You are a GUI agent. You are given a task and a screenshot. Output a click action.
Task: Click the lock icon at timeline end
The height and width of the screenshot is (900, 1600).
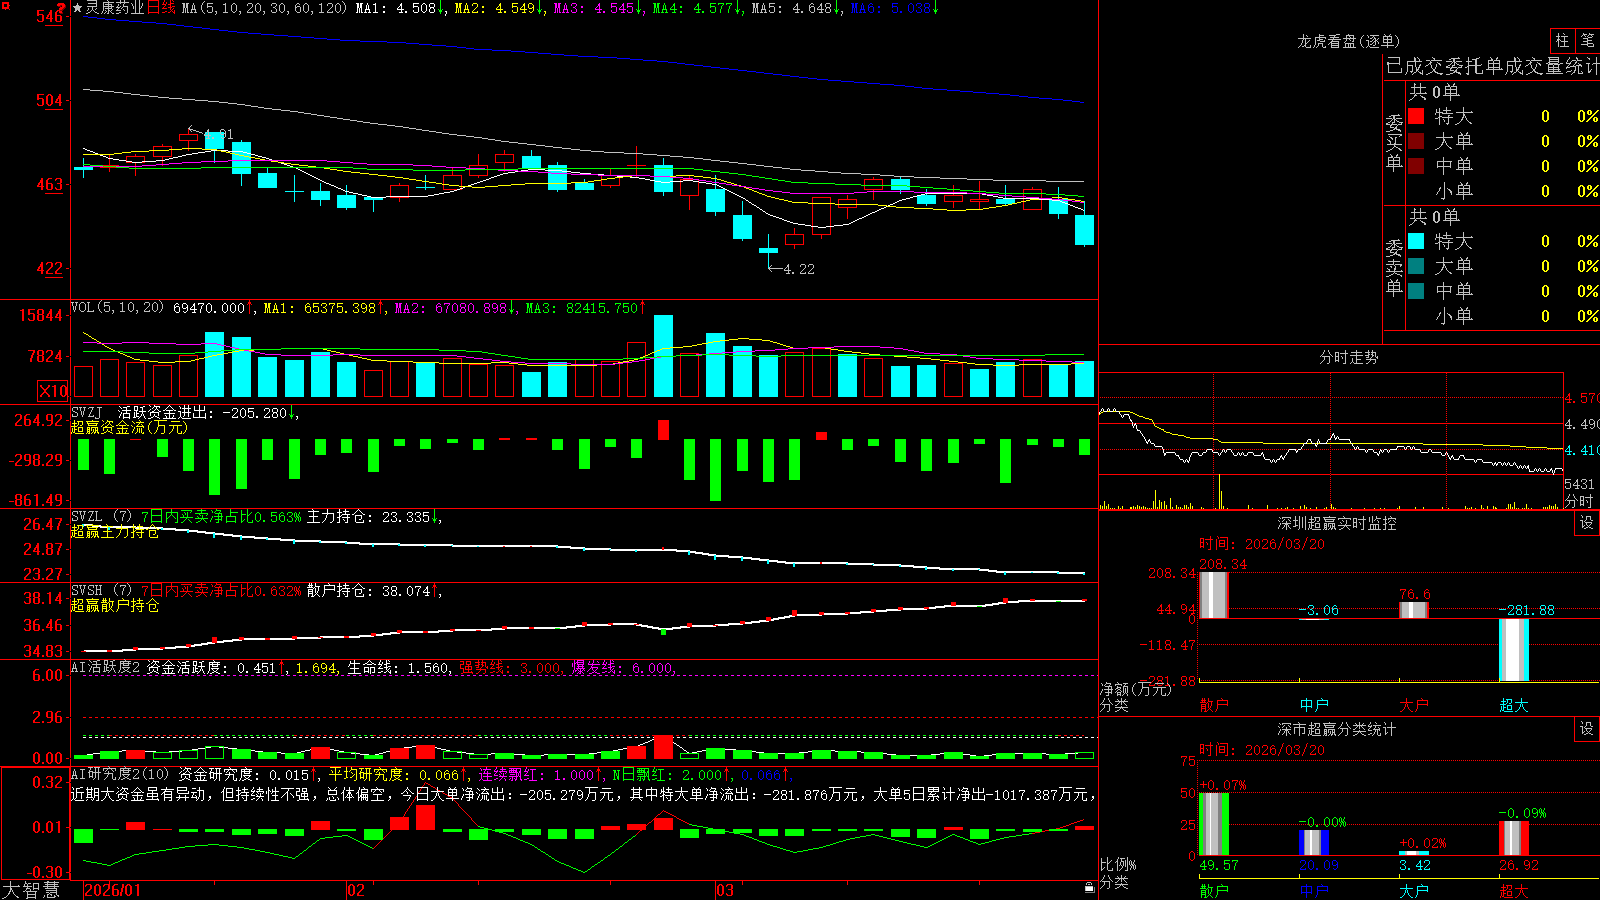[x=1089, y=887]
